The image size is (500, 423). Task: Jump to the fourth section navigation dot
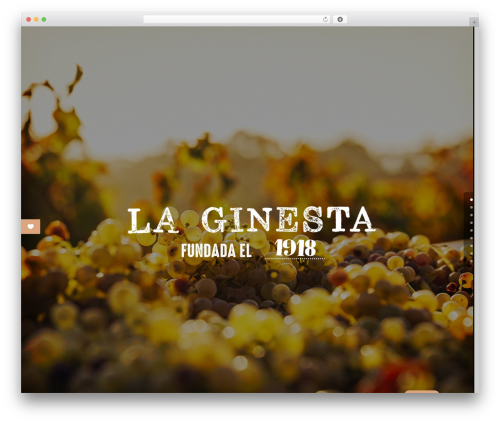tap(471, 223)
